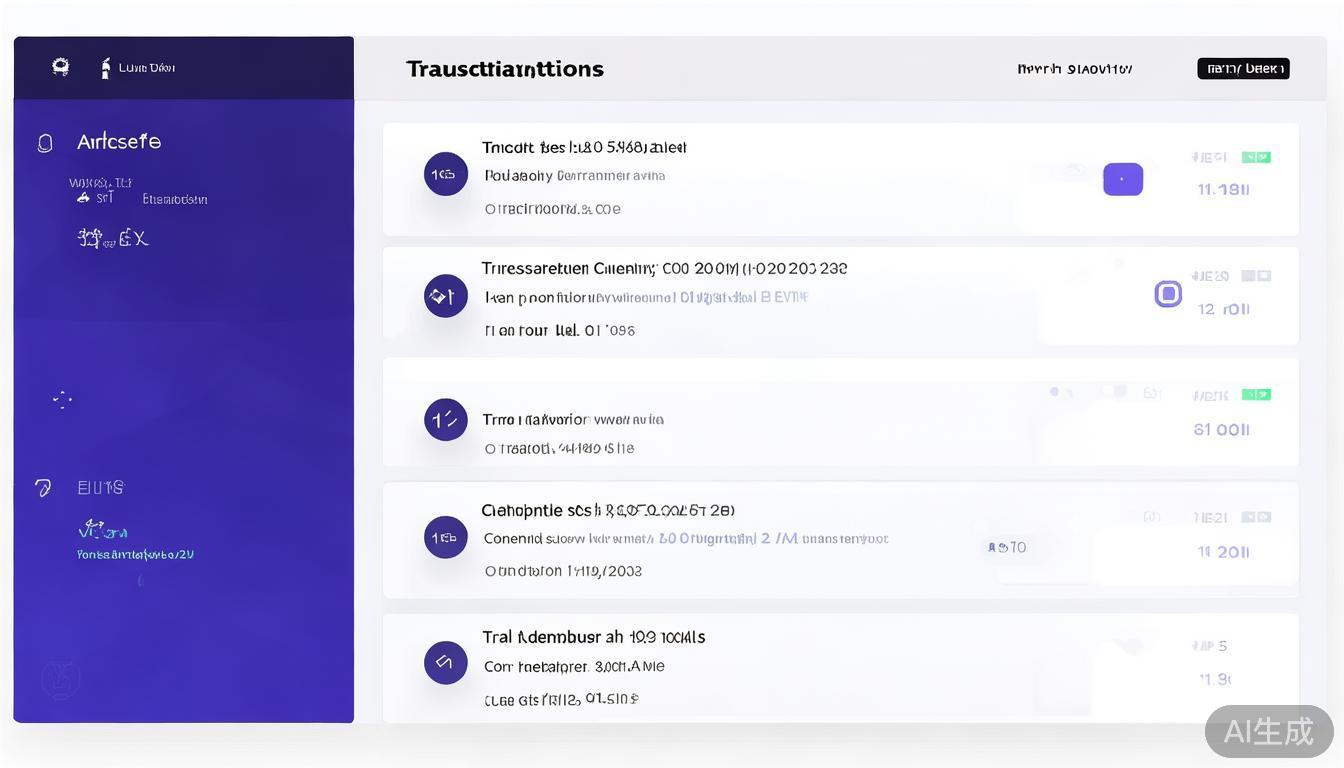This screenshot has height=768, width=1344.
Task: Click the round avatar icon on second transaction
Action: pos(445,296)
